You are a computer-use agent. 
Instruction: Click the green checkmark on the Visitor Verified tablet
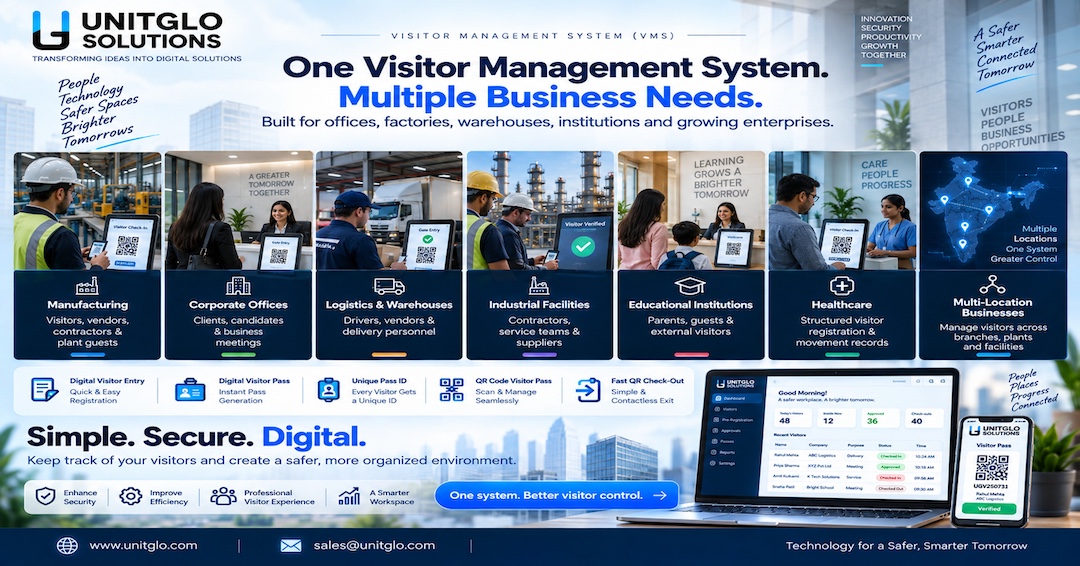(583, 247)
